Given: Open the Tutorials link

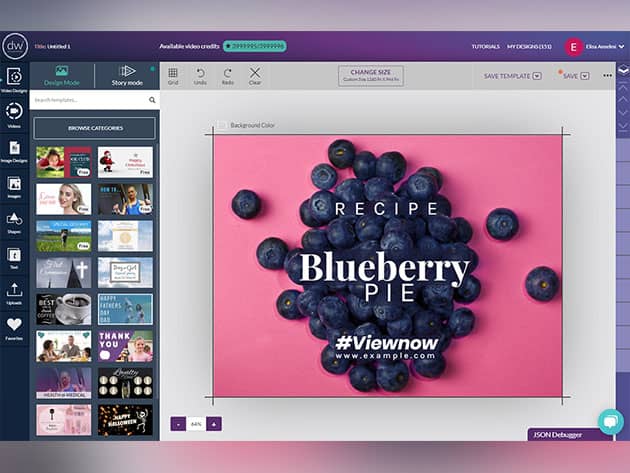Looking at the screenshot, I should point(485,46).
